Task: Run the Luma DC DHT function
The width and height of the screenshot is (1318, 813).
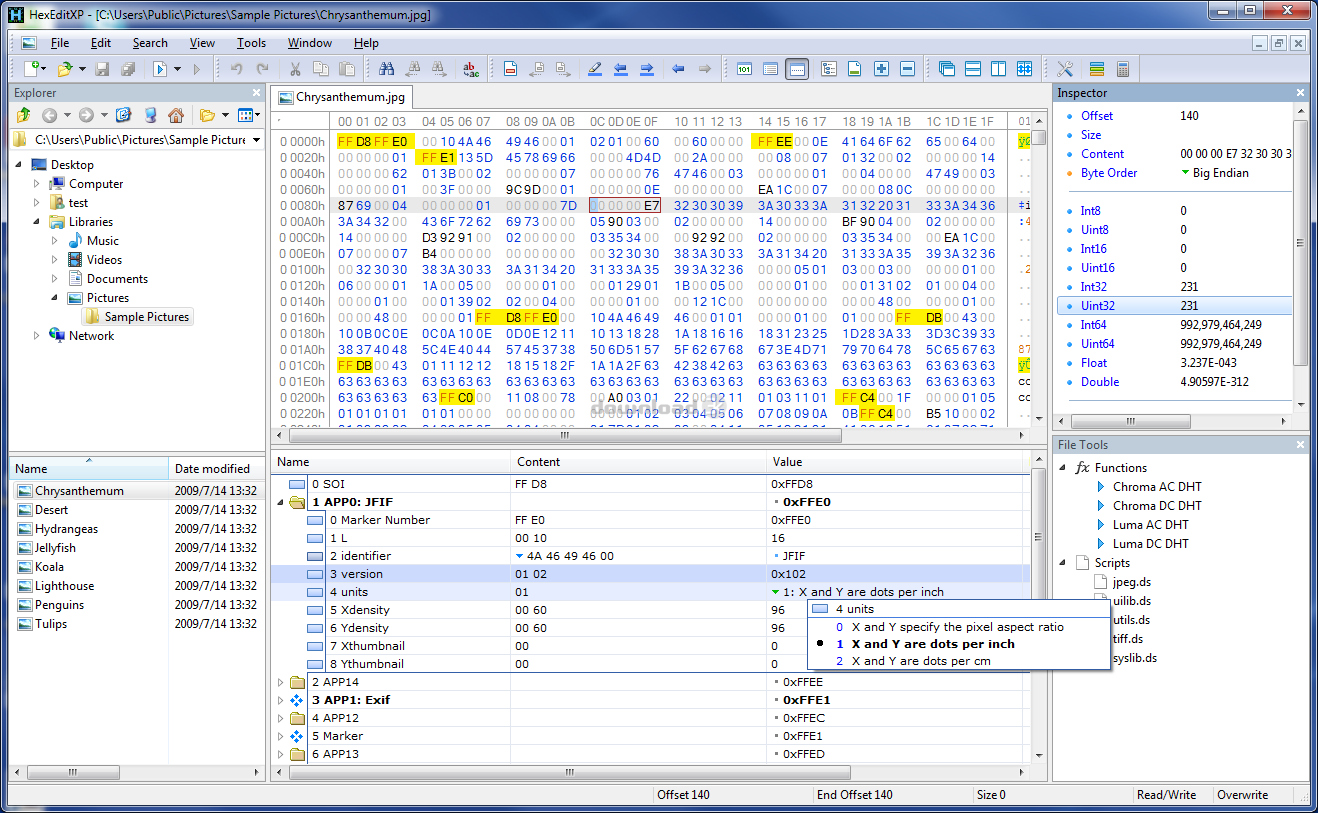Action: (1150, 544)
